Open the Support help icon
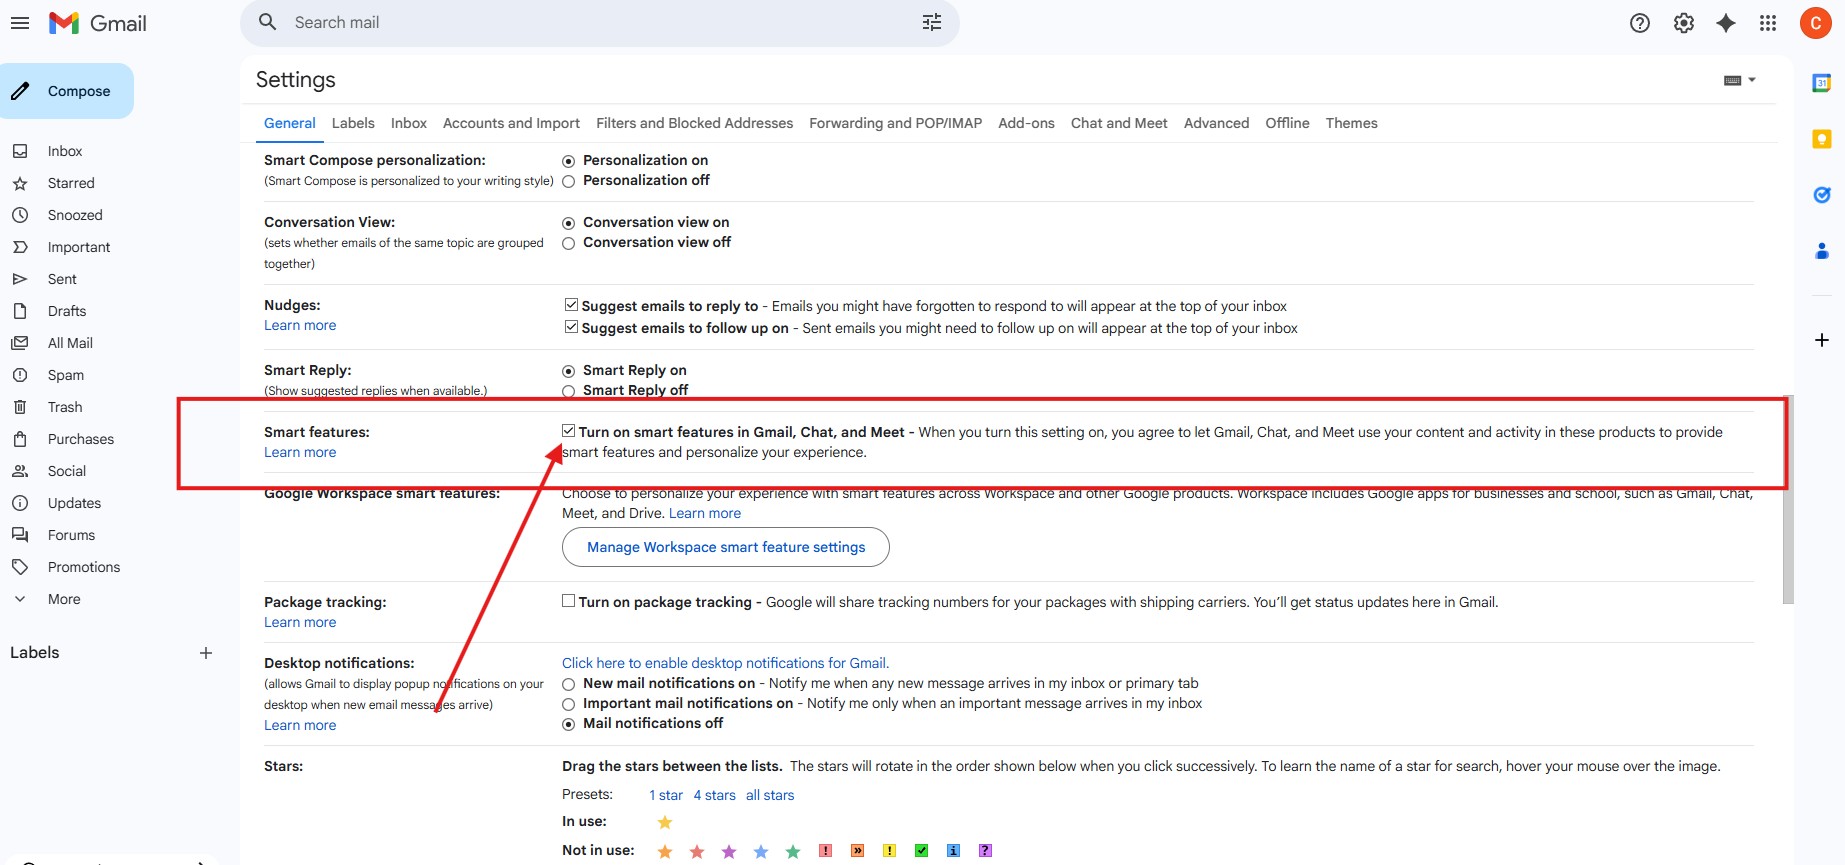This screenshot has width=1845, height=865. [1640, 23]
